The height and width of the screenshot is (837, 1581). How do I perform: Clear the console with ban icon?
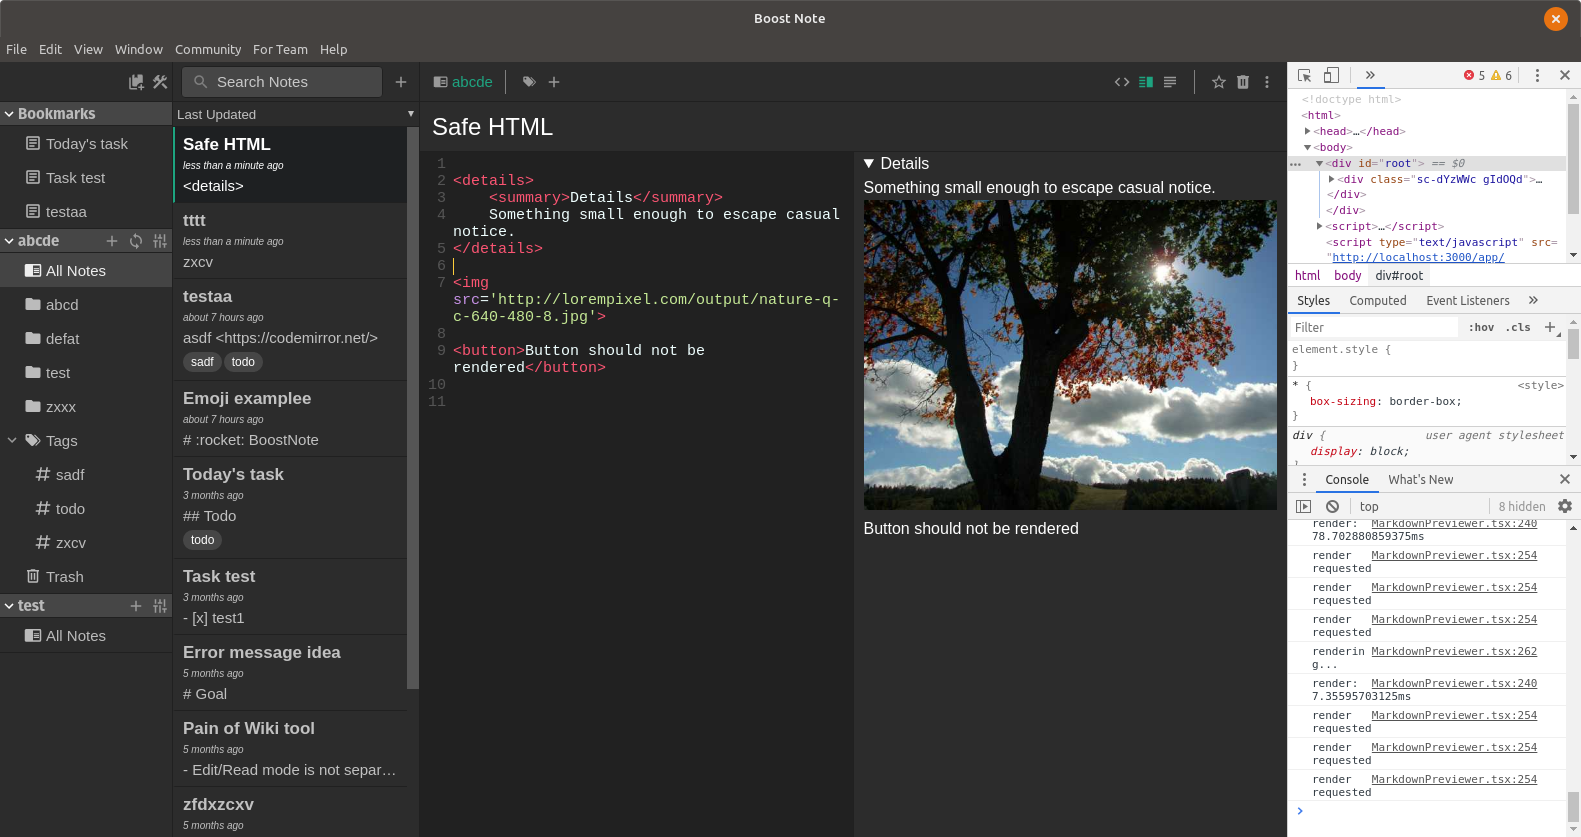[x=1332, y=507]
